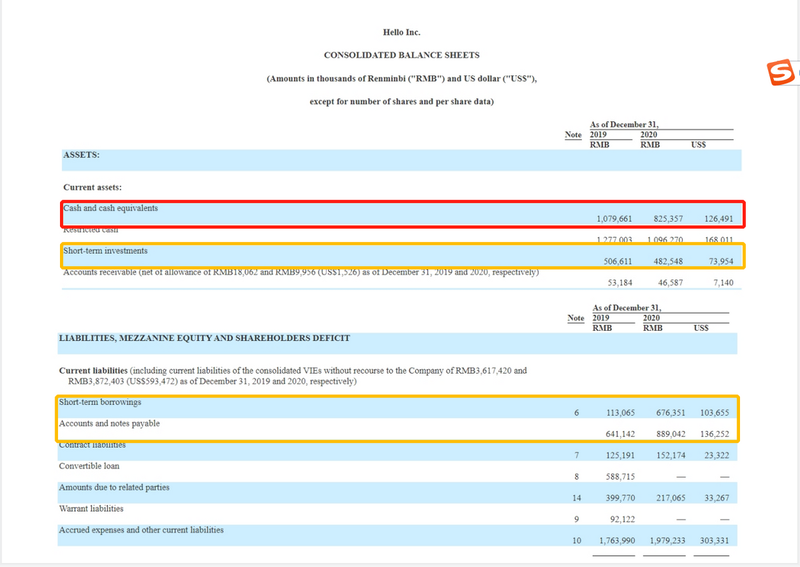Click 'Cash and cash equivalents' row label
The image size is (800, 567).
[x=110, y=208]
